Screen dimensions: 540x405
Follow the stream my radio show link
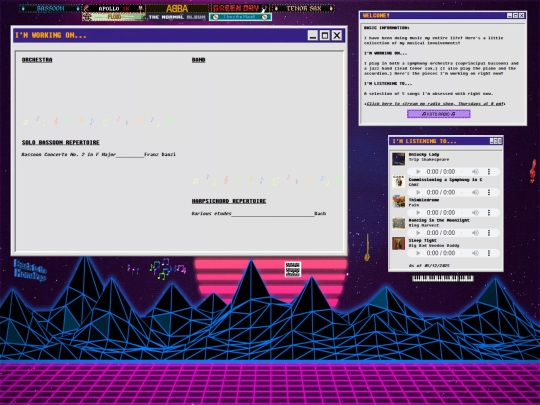435,104
